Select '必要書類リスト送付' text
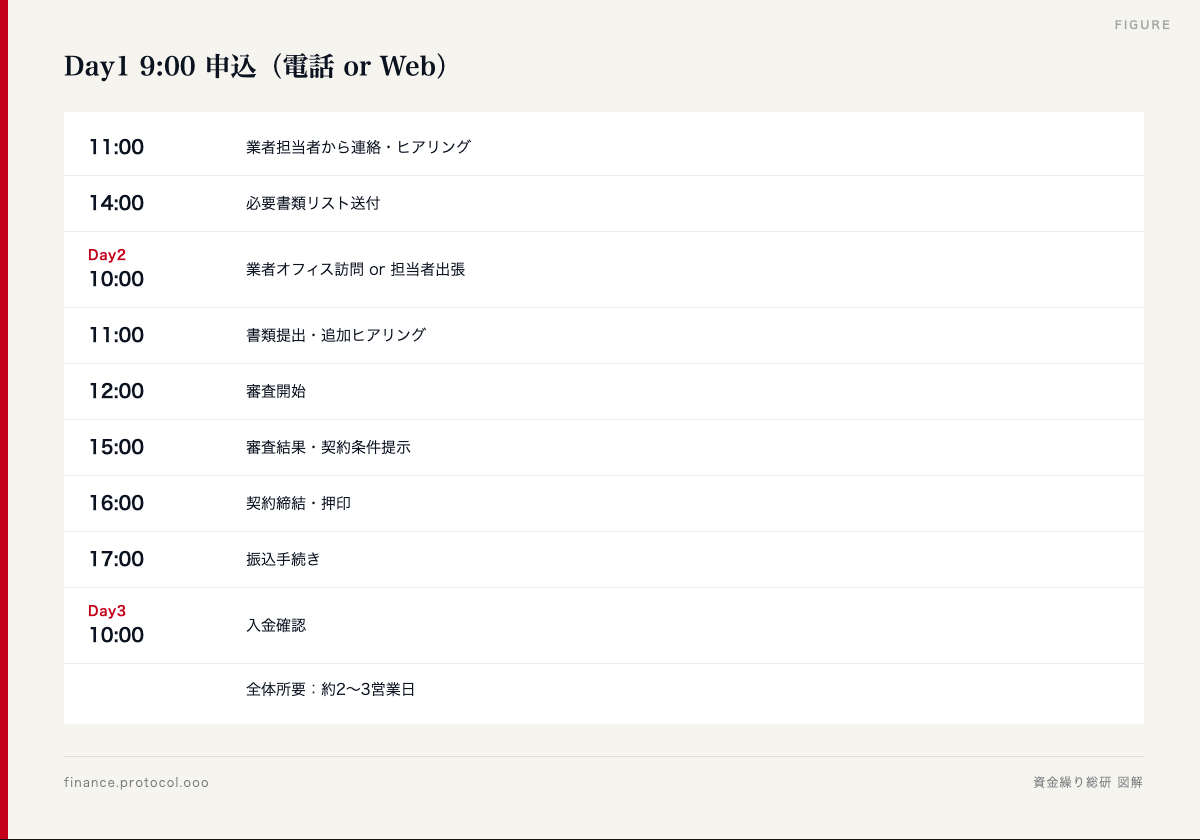 coord(313,203)
